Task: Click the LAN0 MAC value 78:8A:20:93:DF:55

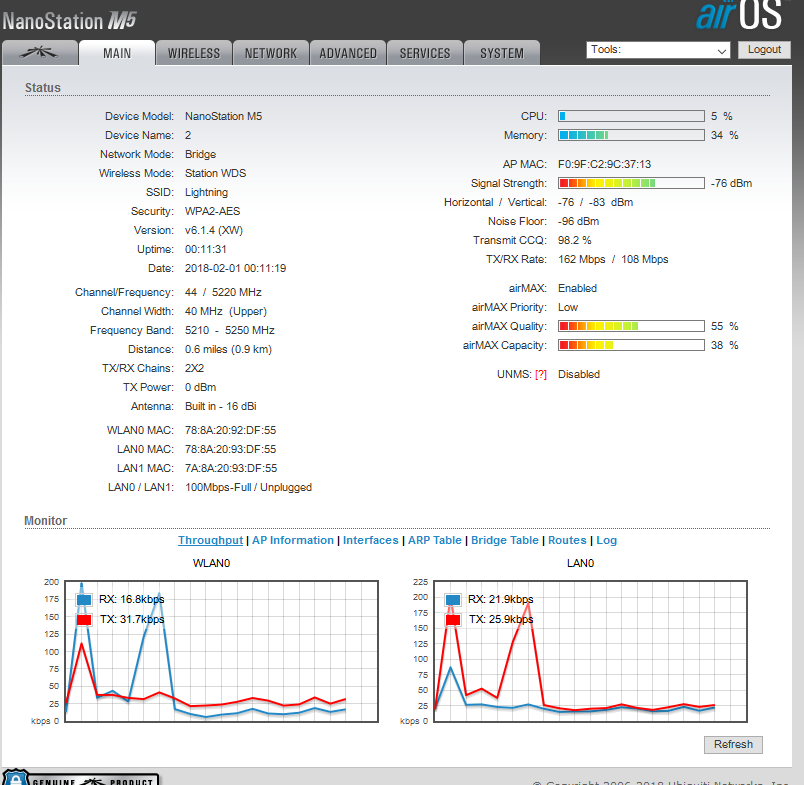Action: pos(231,449)
